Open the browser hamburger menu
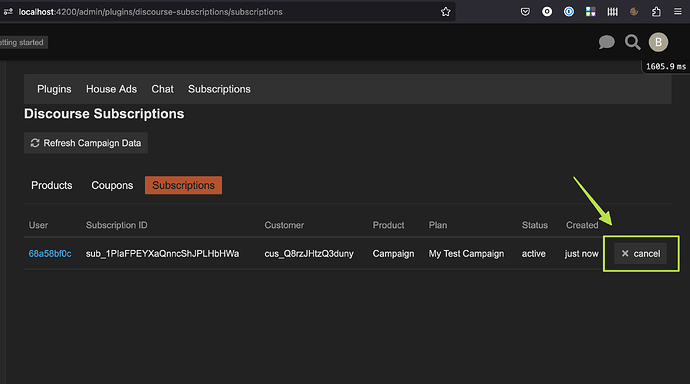Screen dimensions: 690x384 678,11
